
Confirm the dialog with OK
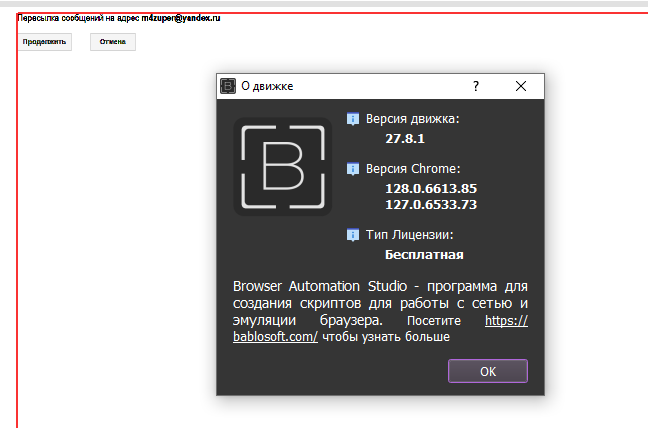point(487,371)
